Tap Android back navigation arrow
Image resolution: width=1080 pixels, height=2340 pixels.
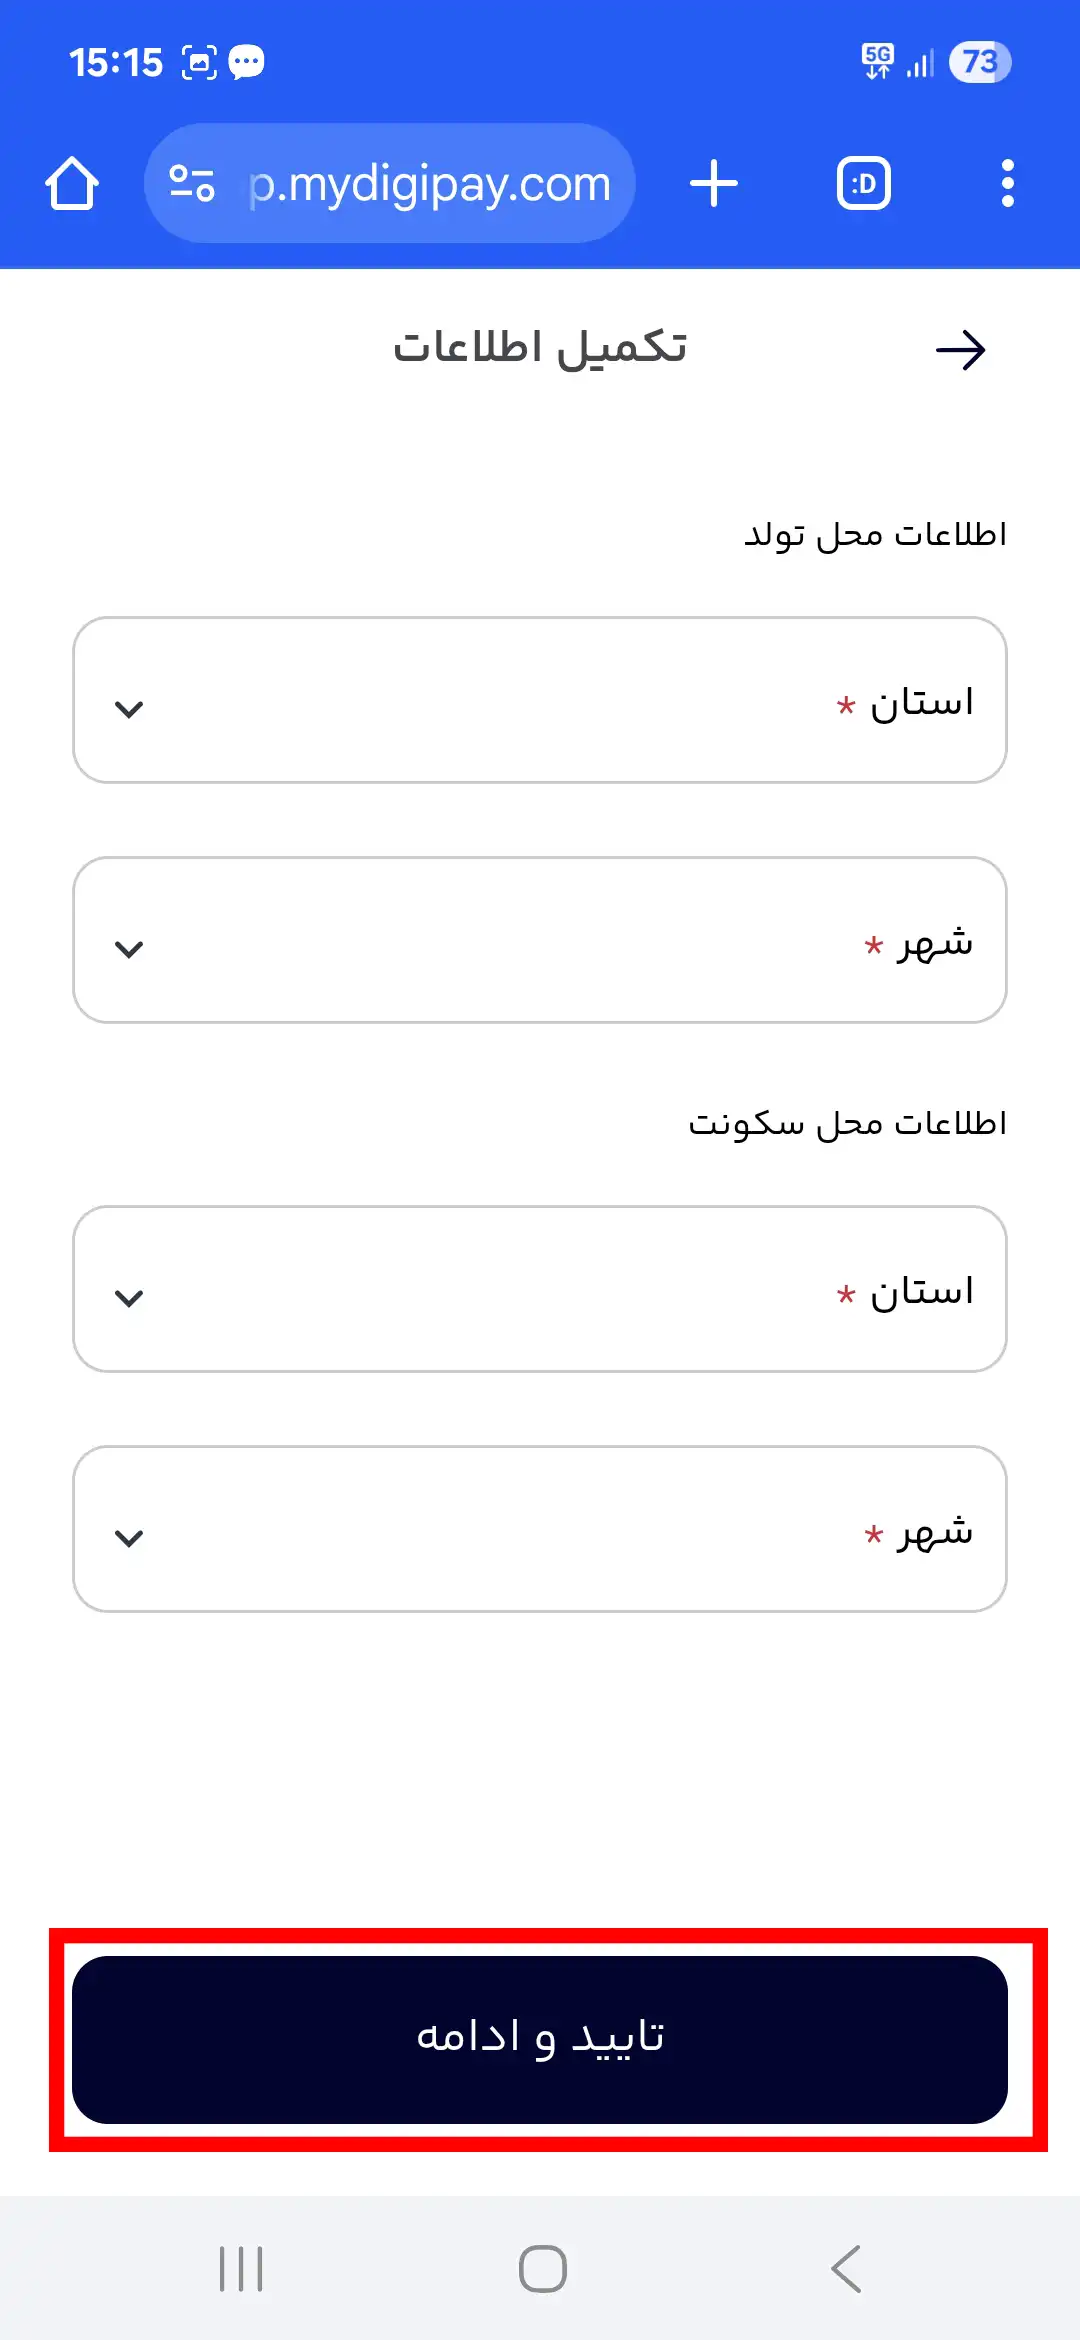click(846, 2268)
